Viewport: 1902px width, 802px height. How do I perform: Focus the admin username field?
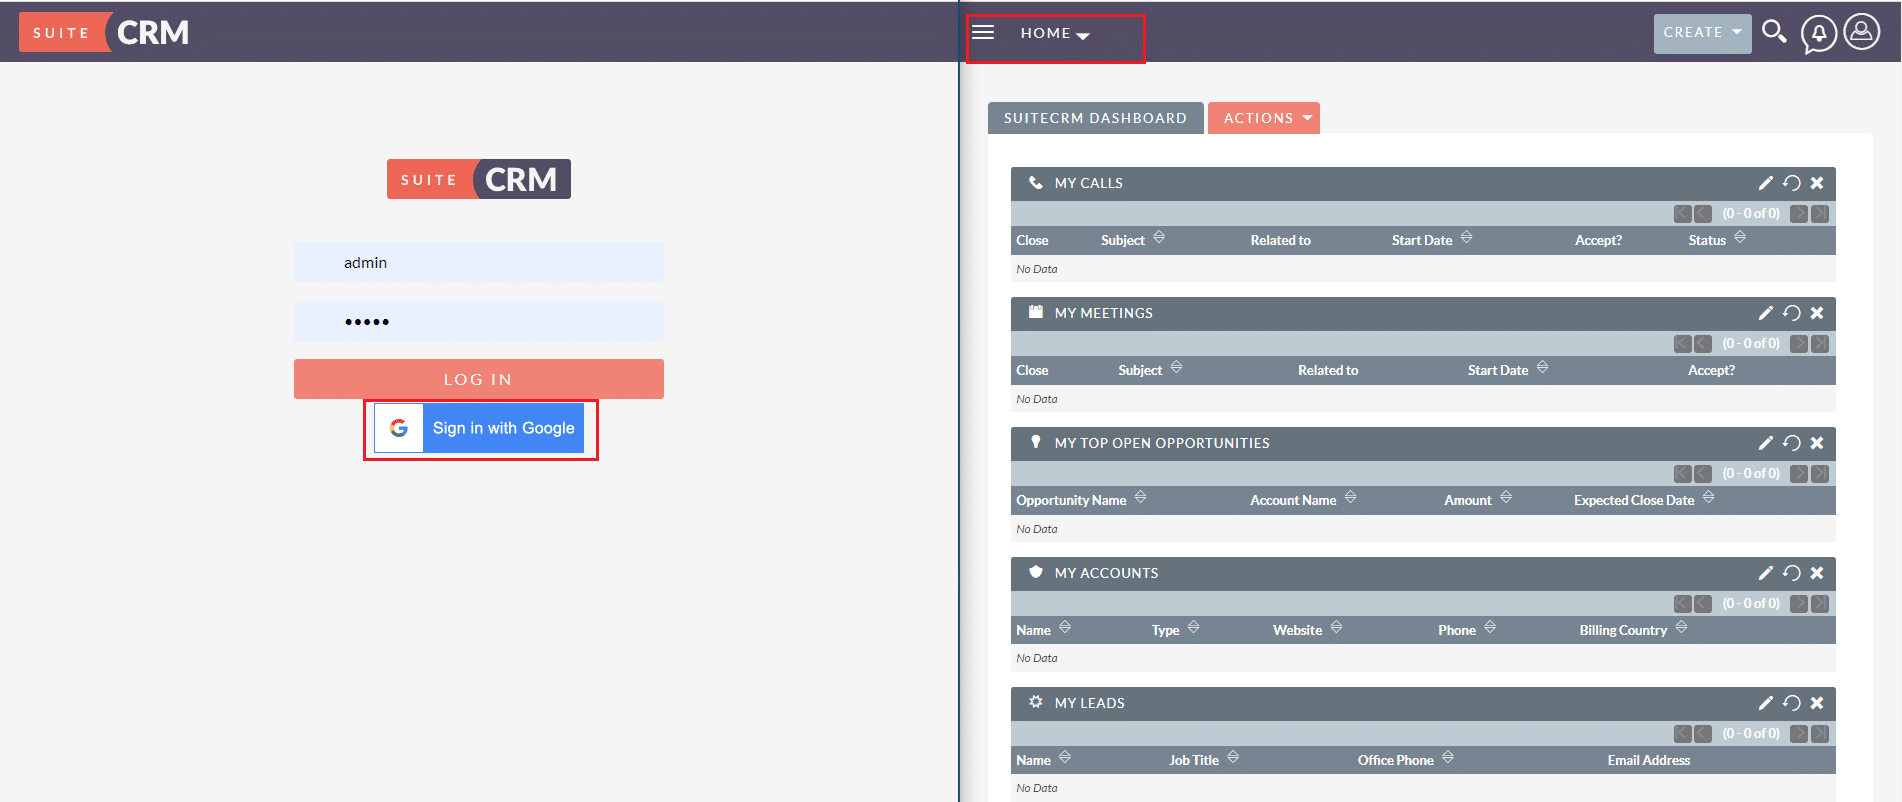pyautogui.click(x=478, y=262)
